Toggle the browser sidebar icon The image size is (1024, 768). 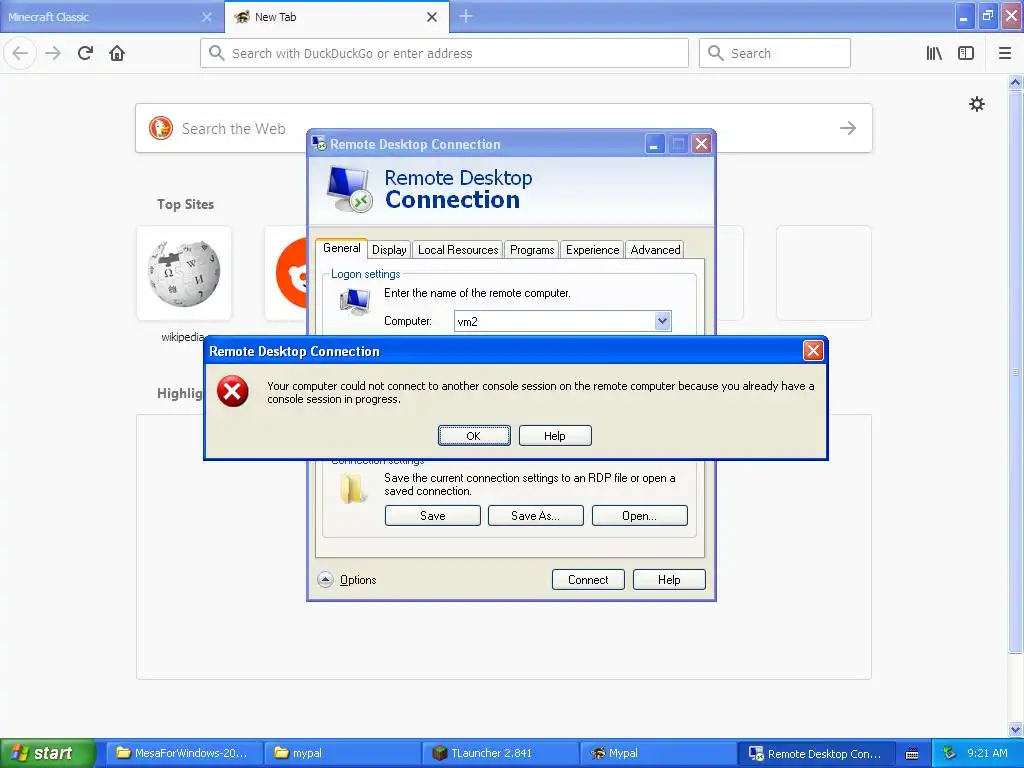coord(966,53)
